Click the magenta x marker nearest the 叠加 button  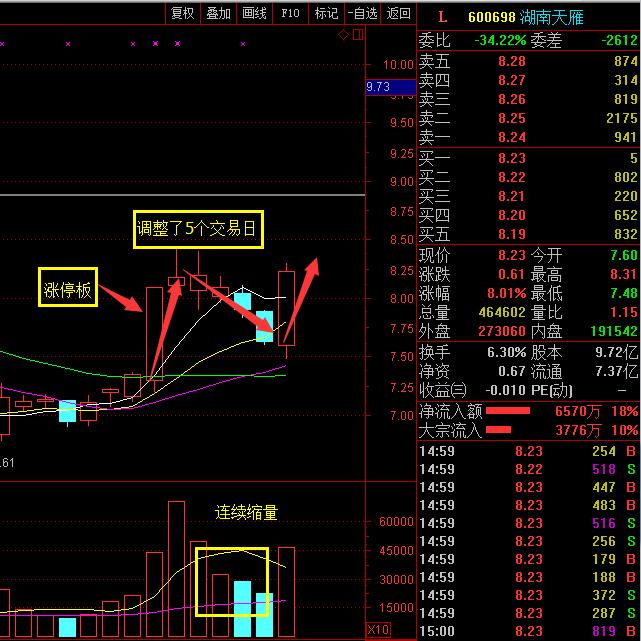tap(242, 44)
